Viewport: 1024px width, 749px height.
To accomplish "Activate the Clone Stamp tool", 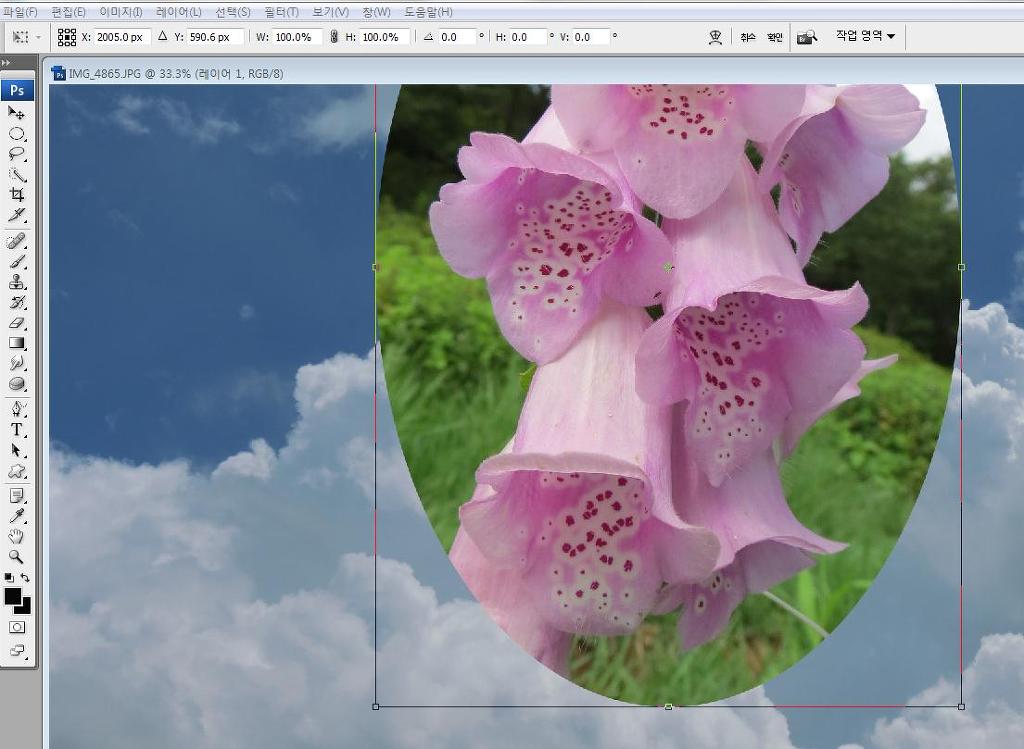I will (16, 283).
